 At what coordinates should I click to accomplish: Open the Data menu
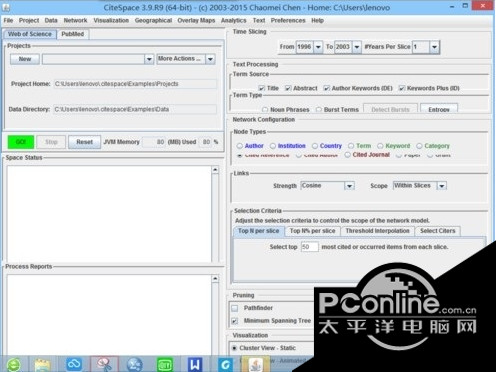coord(51,20)
